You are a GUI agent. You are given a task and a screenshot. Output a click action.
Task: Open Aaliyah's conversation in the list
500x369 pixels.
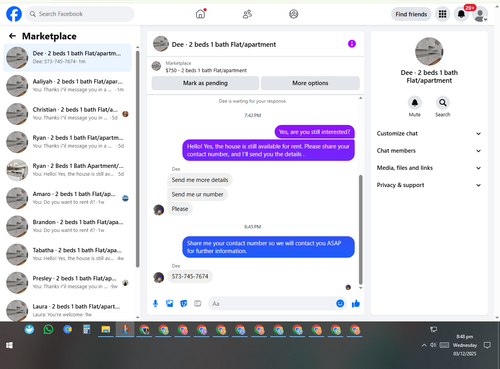(x=67, y=86)
